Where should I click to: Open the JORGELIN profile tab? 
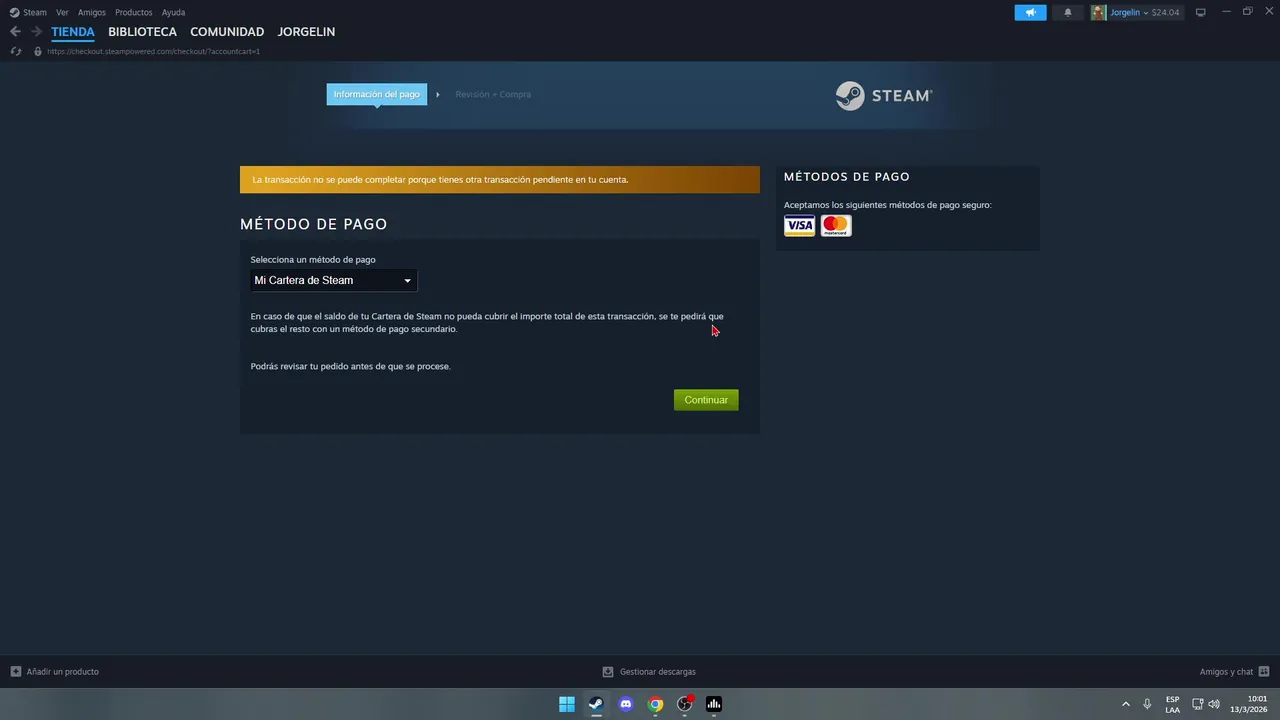(x=306, y=32)
